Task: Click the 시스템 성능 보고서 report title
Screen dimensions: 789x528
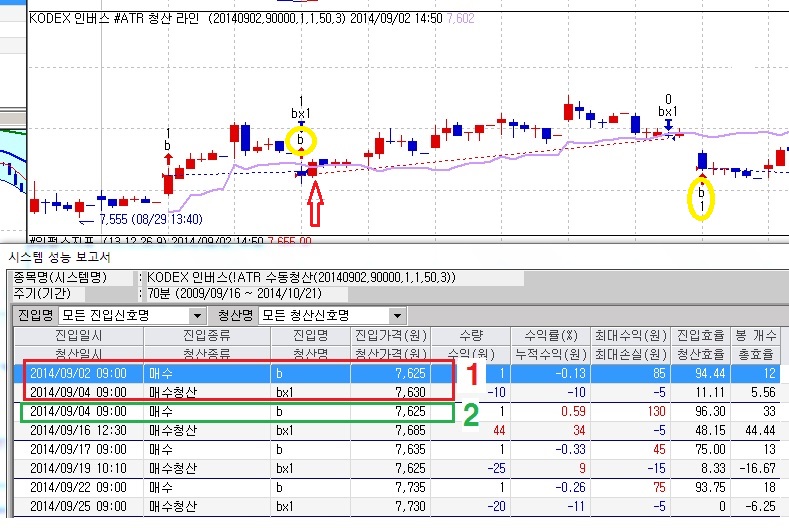Action: click(x=59, y=257)
